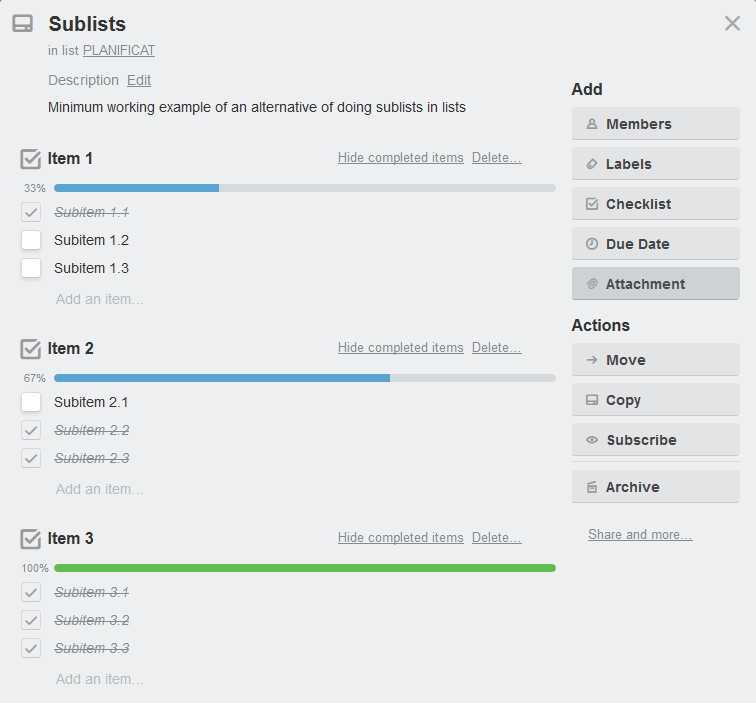
Task: Hide completed items in Item 2
Action: (401, 348)
